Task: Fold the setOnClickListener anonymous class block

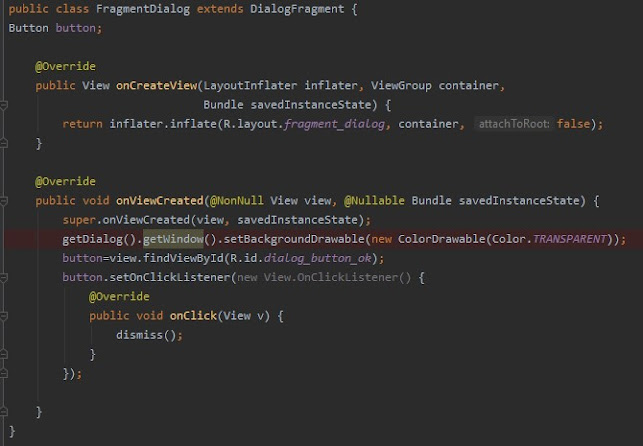Action: [5, 277]
